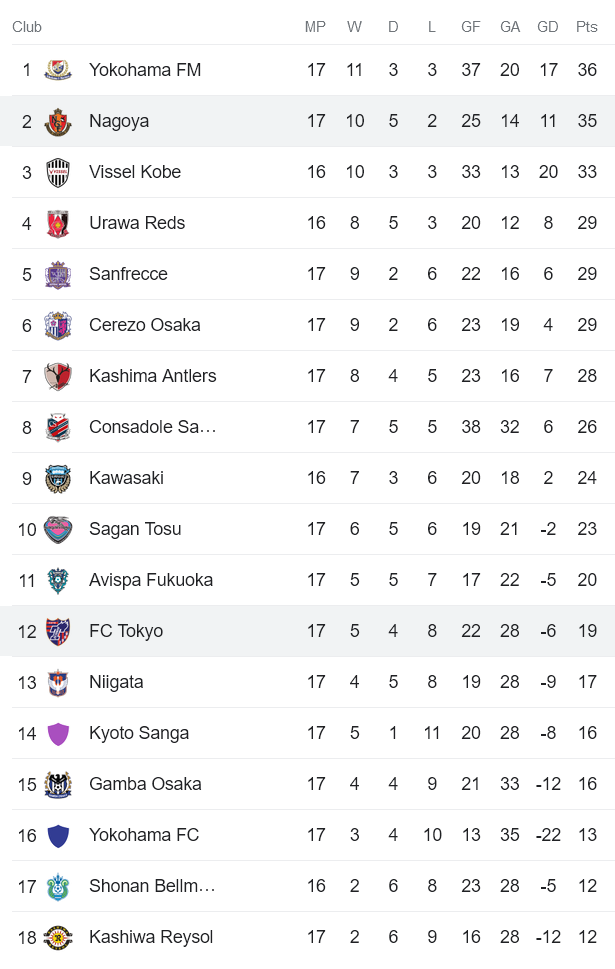Sort table by GD column header

(x=548, y=27)
